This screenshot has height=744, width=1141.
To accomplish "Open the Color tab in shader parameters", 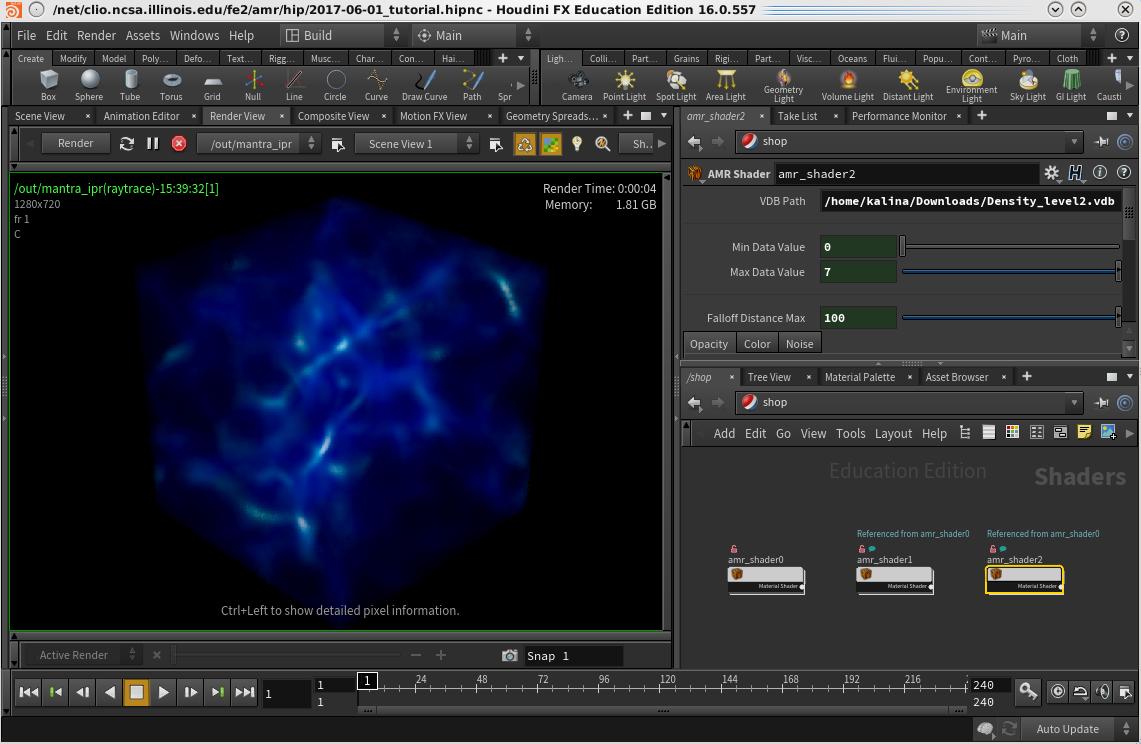I will click(757, 344).
